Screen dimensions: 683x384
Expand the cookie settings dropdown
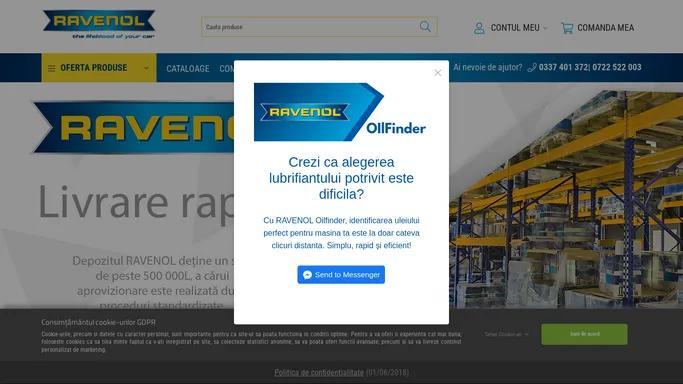(x=507, y=334)
